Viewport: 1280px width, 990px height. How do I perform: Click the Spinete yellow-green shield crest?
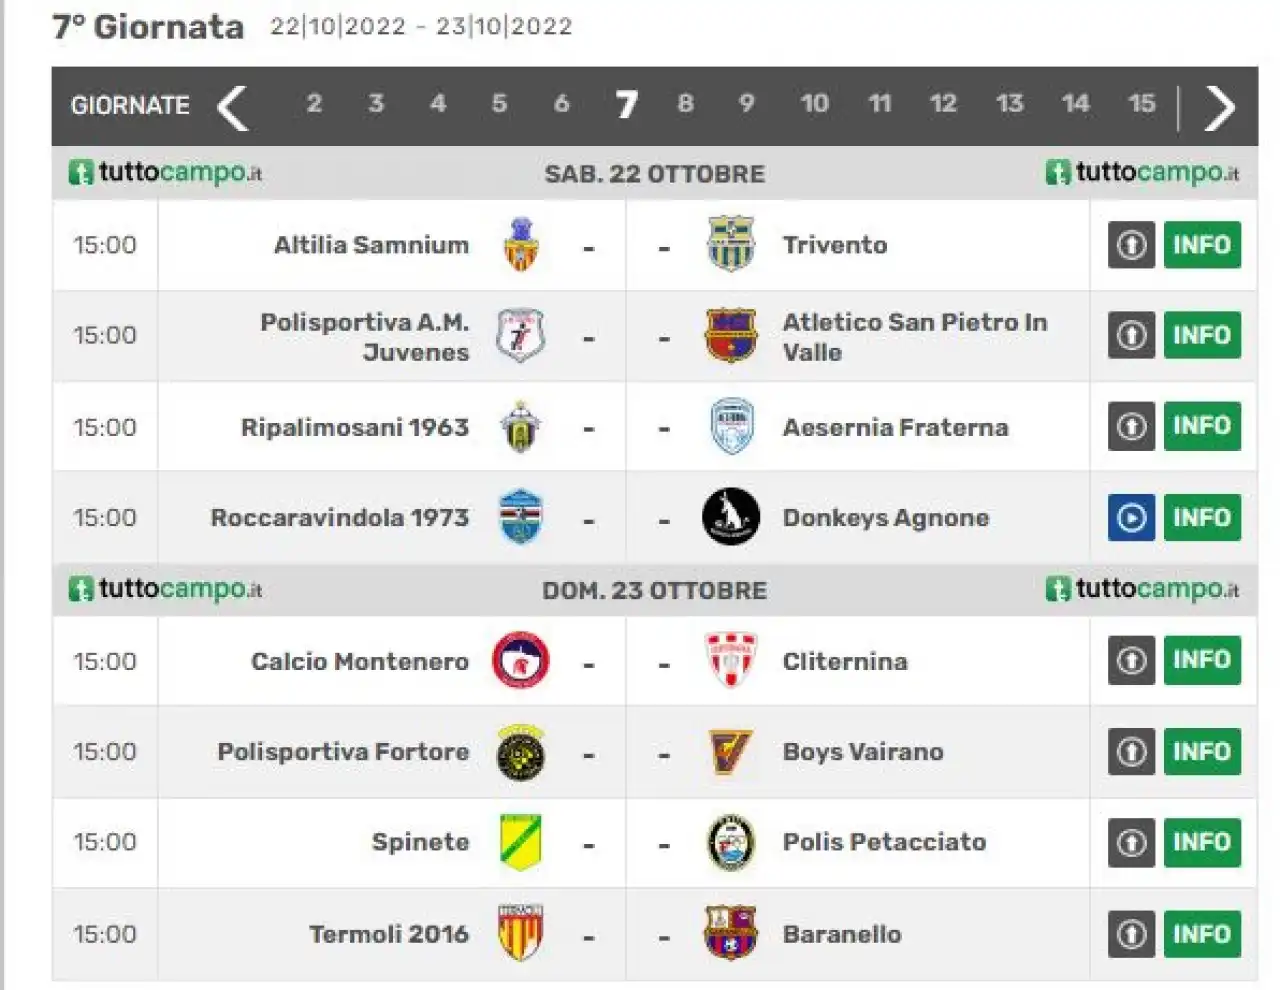tap(520, 842)
